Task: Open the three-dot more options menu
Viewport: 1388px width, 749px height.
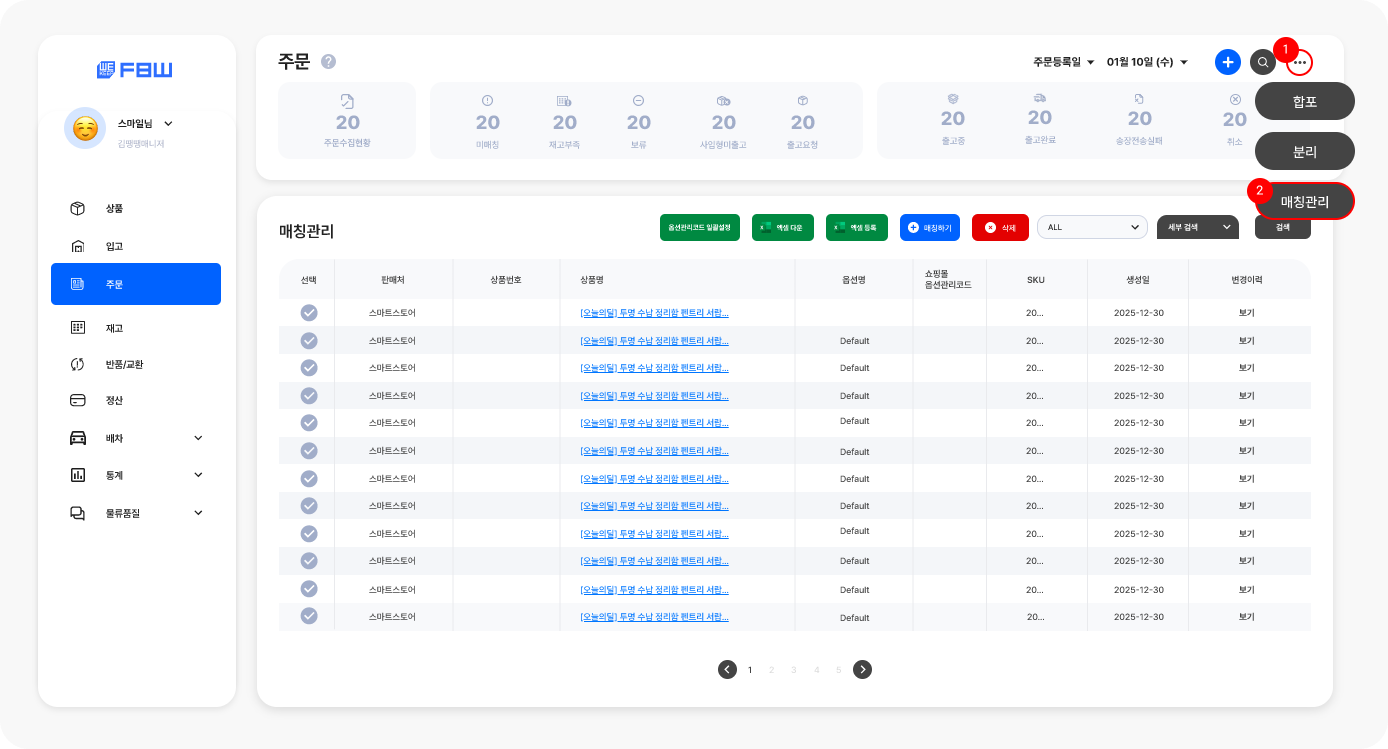Action: tap(1299, 63)
